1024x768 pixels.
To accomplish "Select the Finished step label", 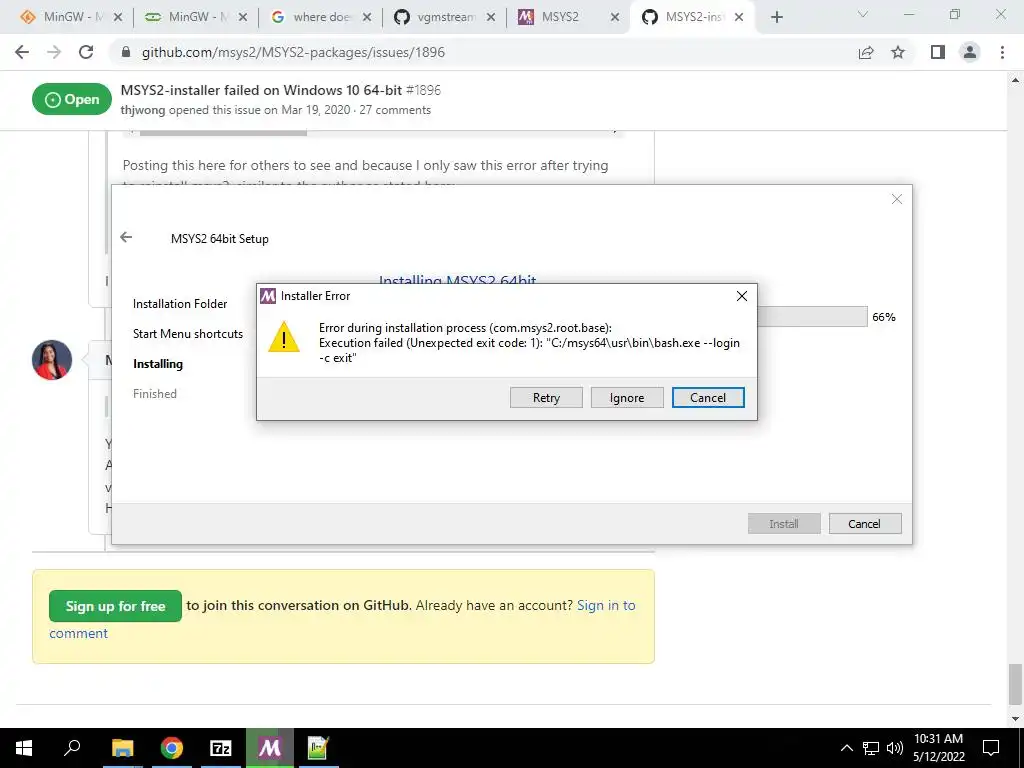I will [155, 394].
